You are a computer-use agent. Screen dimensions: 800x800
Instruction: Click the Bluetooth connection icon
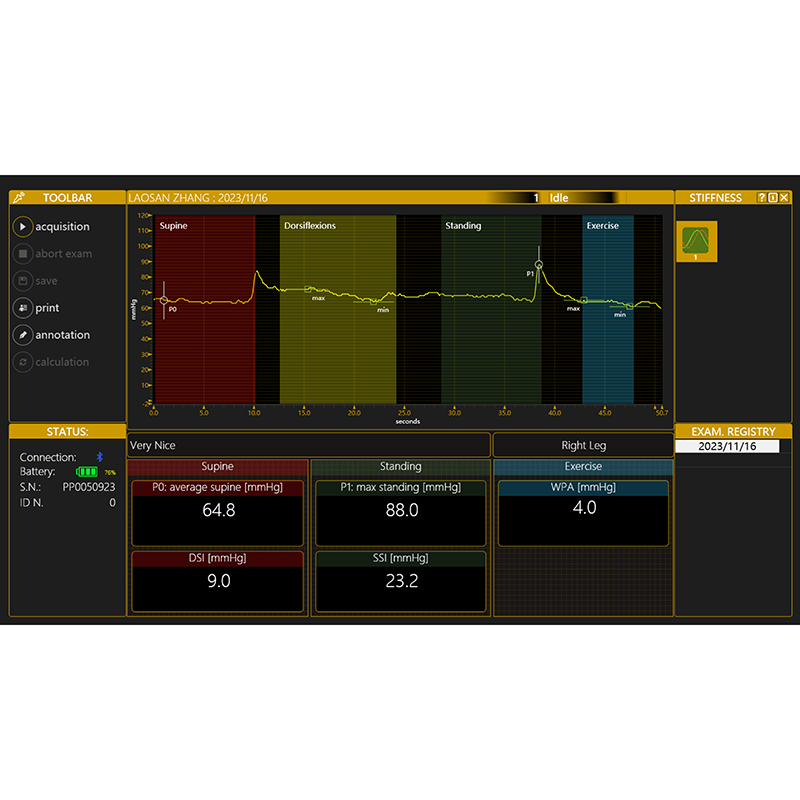99,457
